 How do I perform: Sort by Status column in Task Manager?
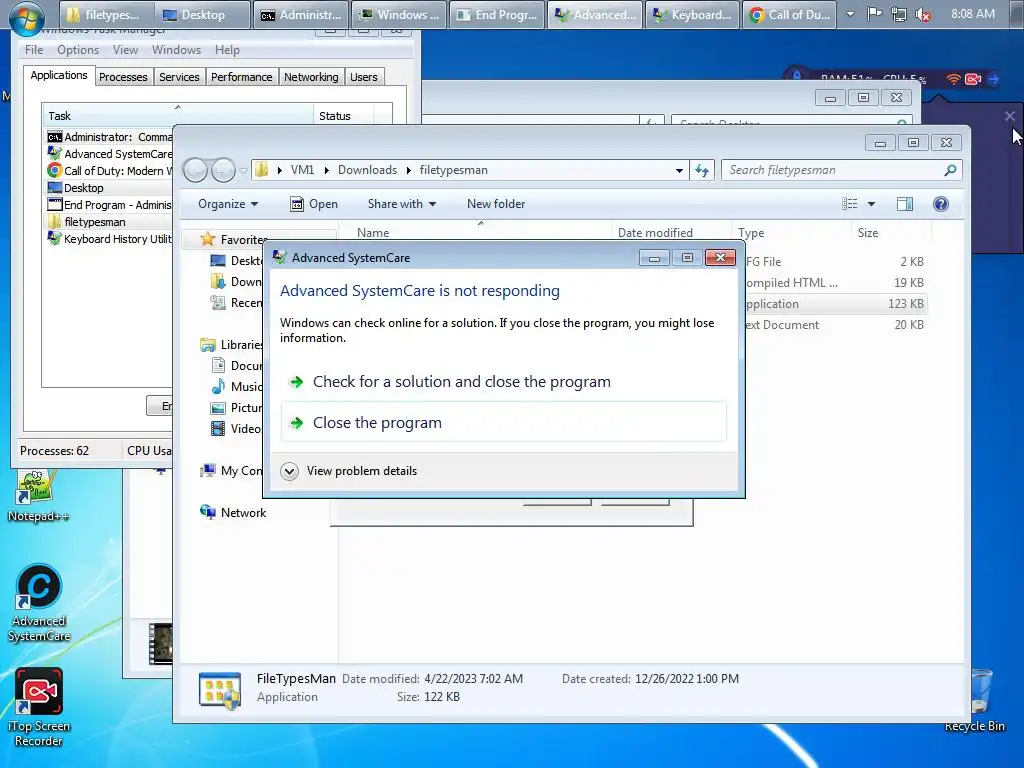[344, 116]
